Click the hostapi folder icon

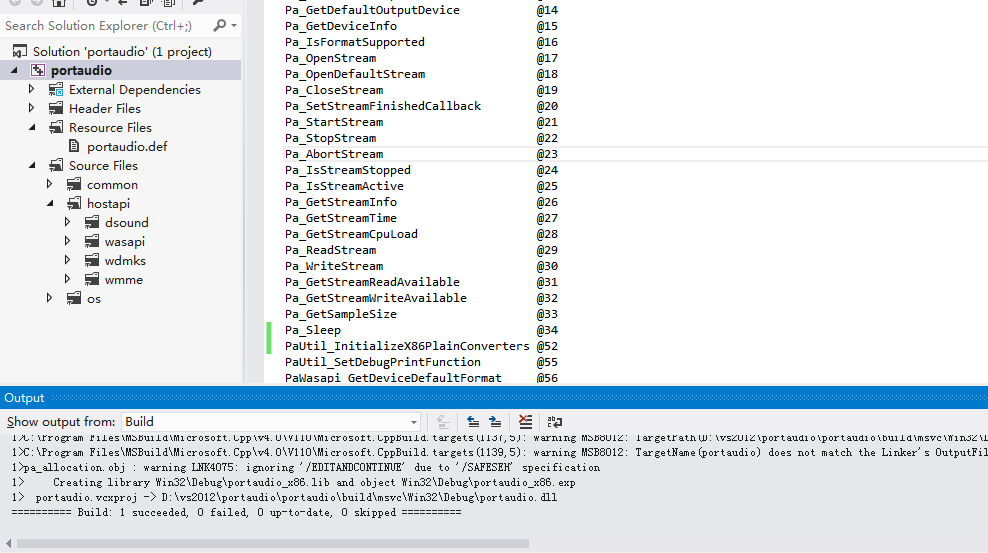pos(74,203)
